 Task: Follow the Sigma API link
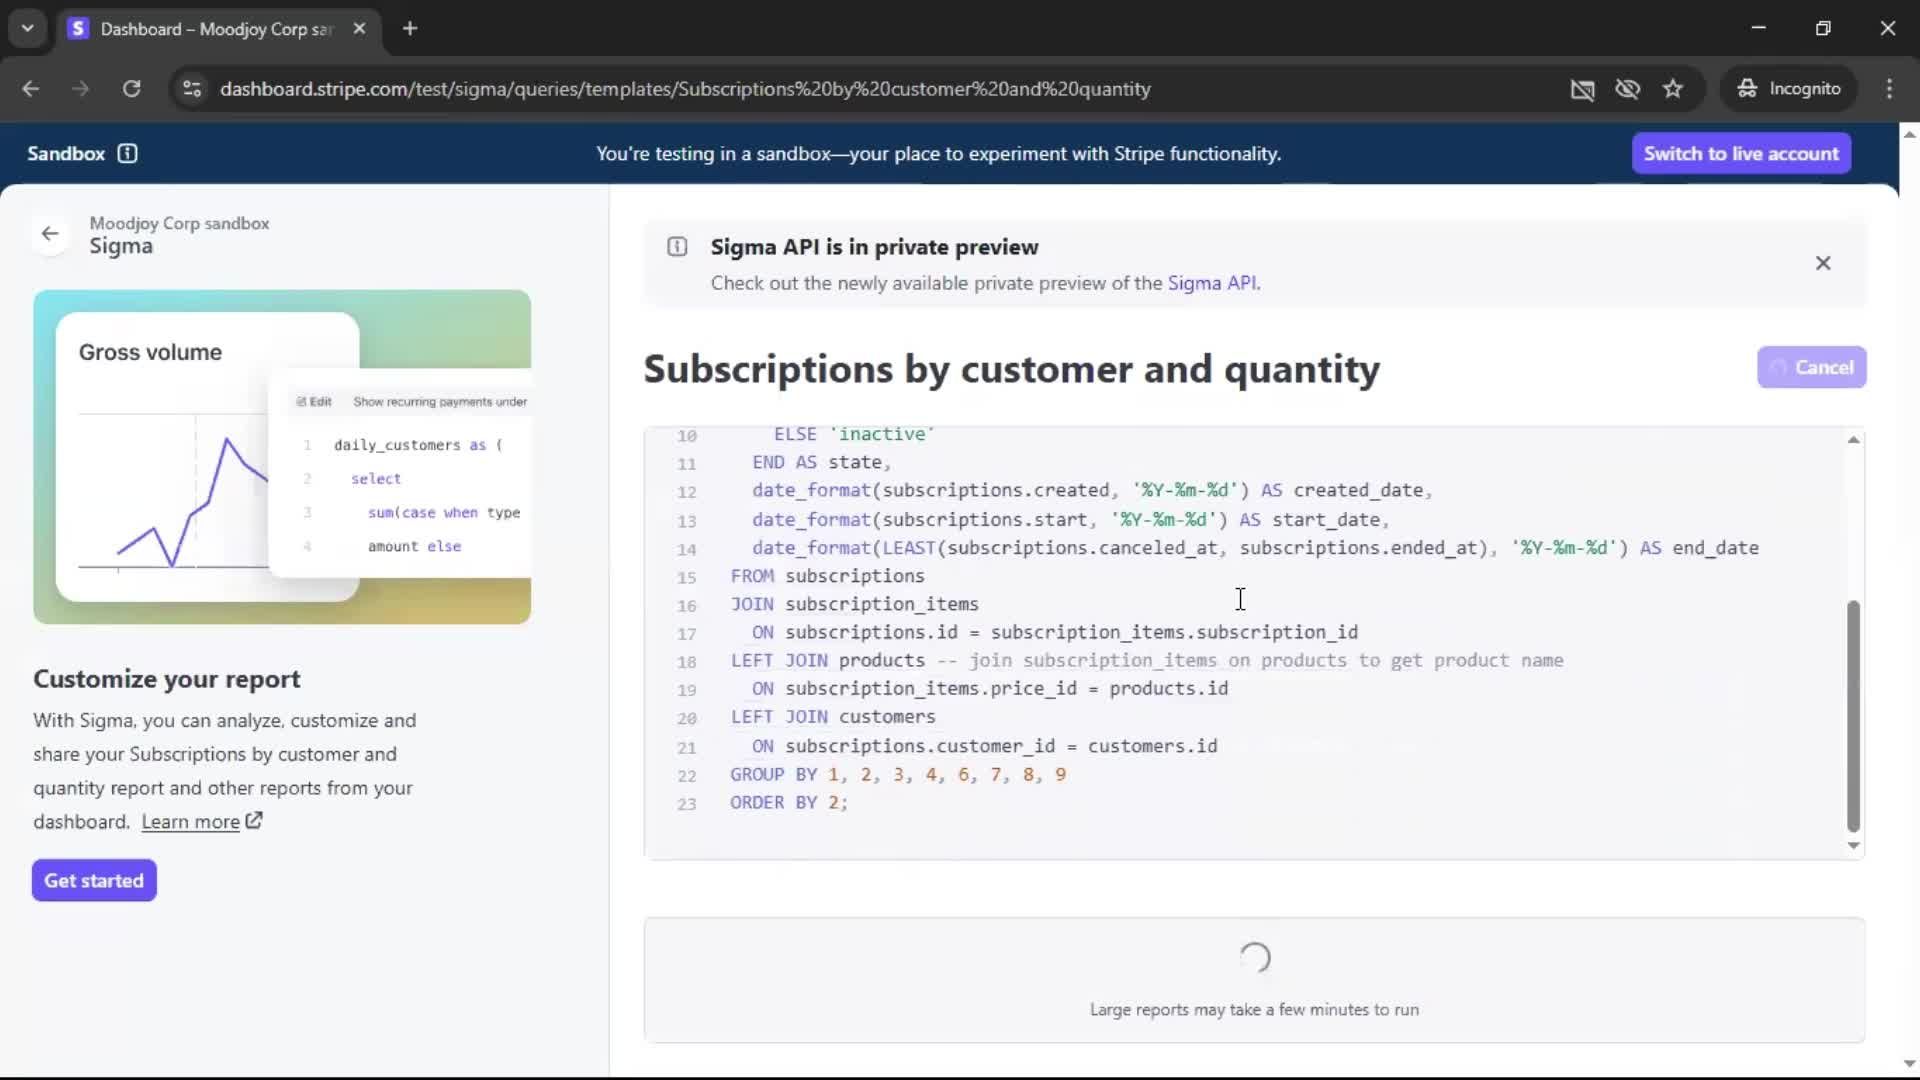point(1211,283)
